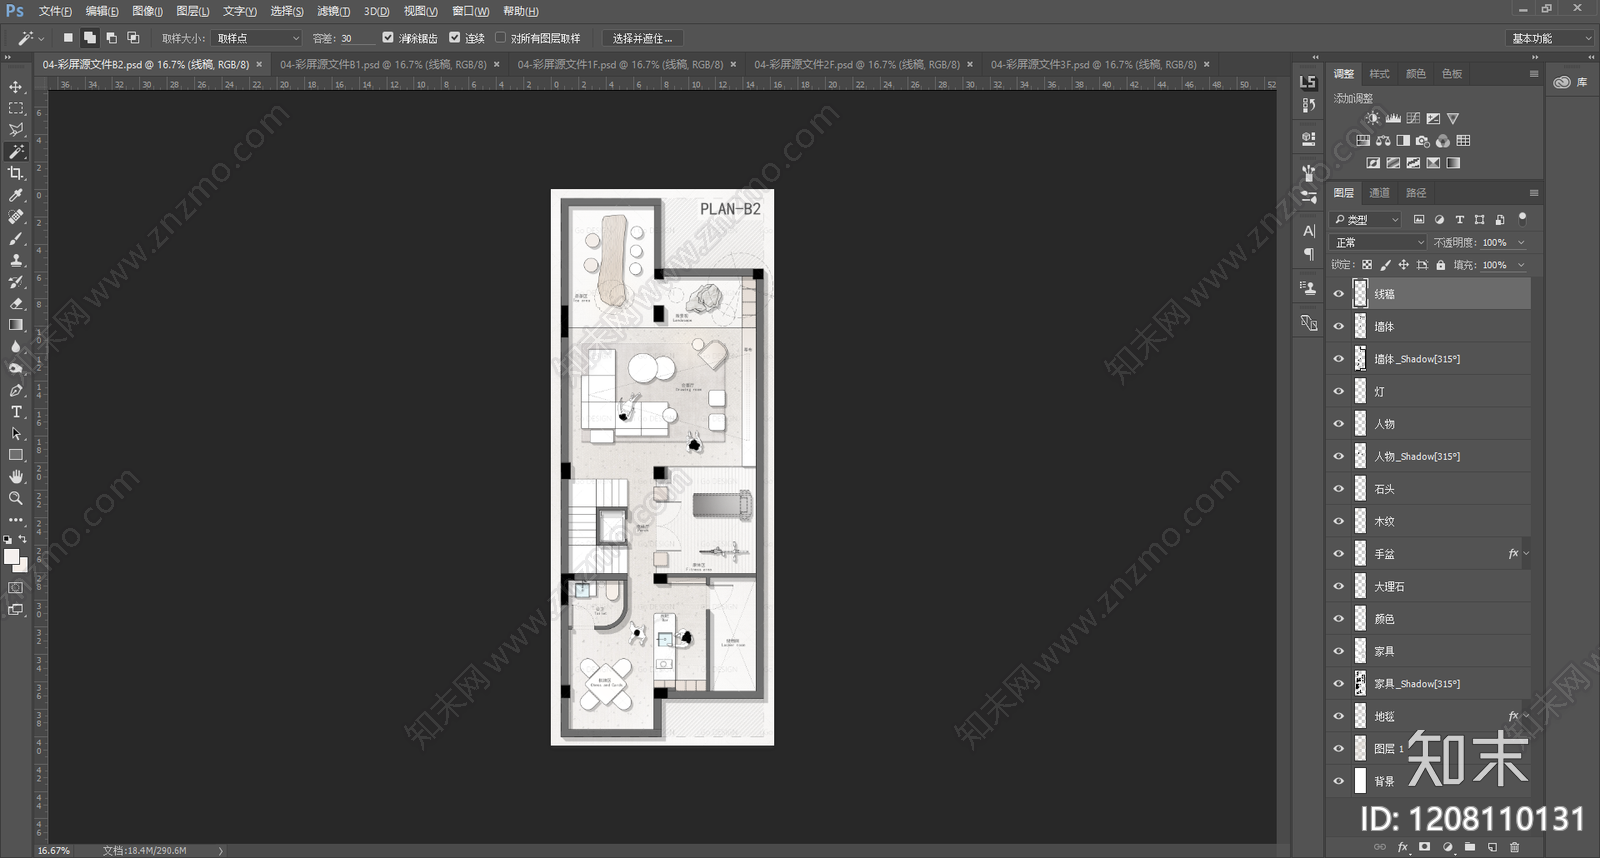The height and width of the screenshot is (858, 1600).
Task: Open the 不透明度 opacity dropdown arrow
Action: click(x=1521, y=242)
